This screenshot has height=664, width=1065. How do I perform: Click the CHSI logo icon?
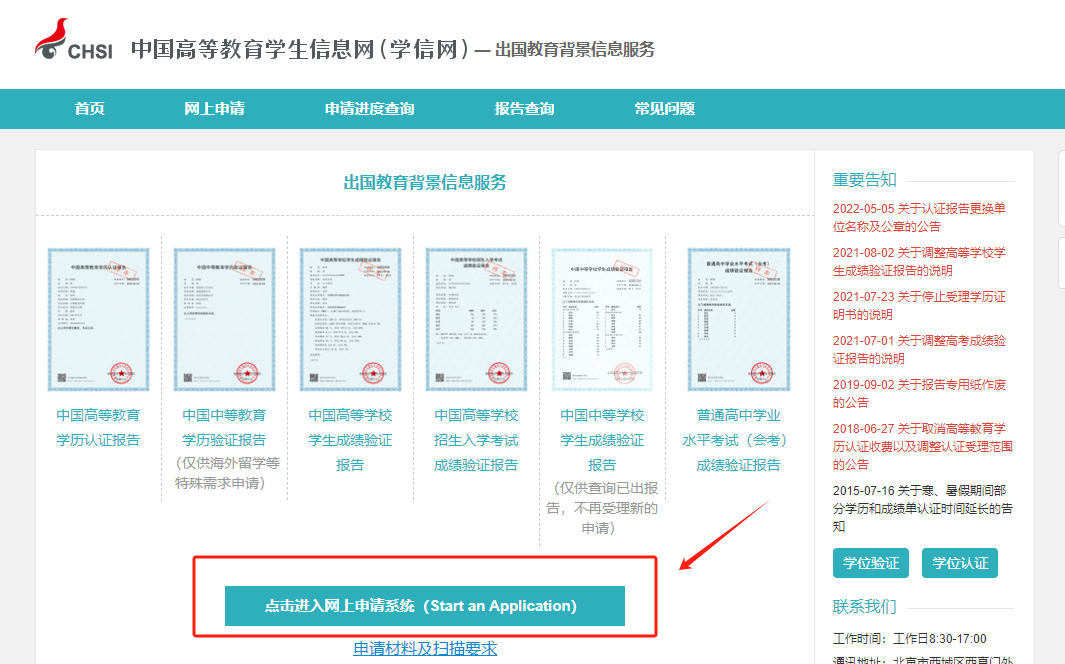tap(73, 39)
